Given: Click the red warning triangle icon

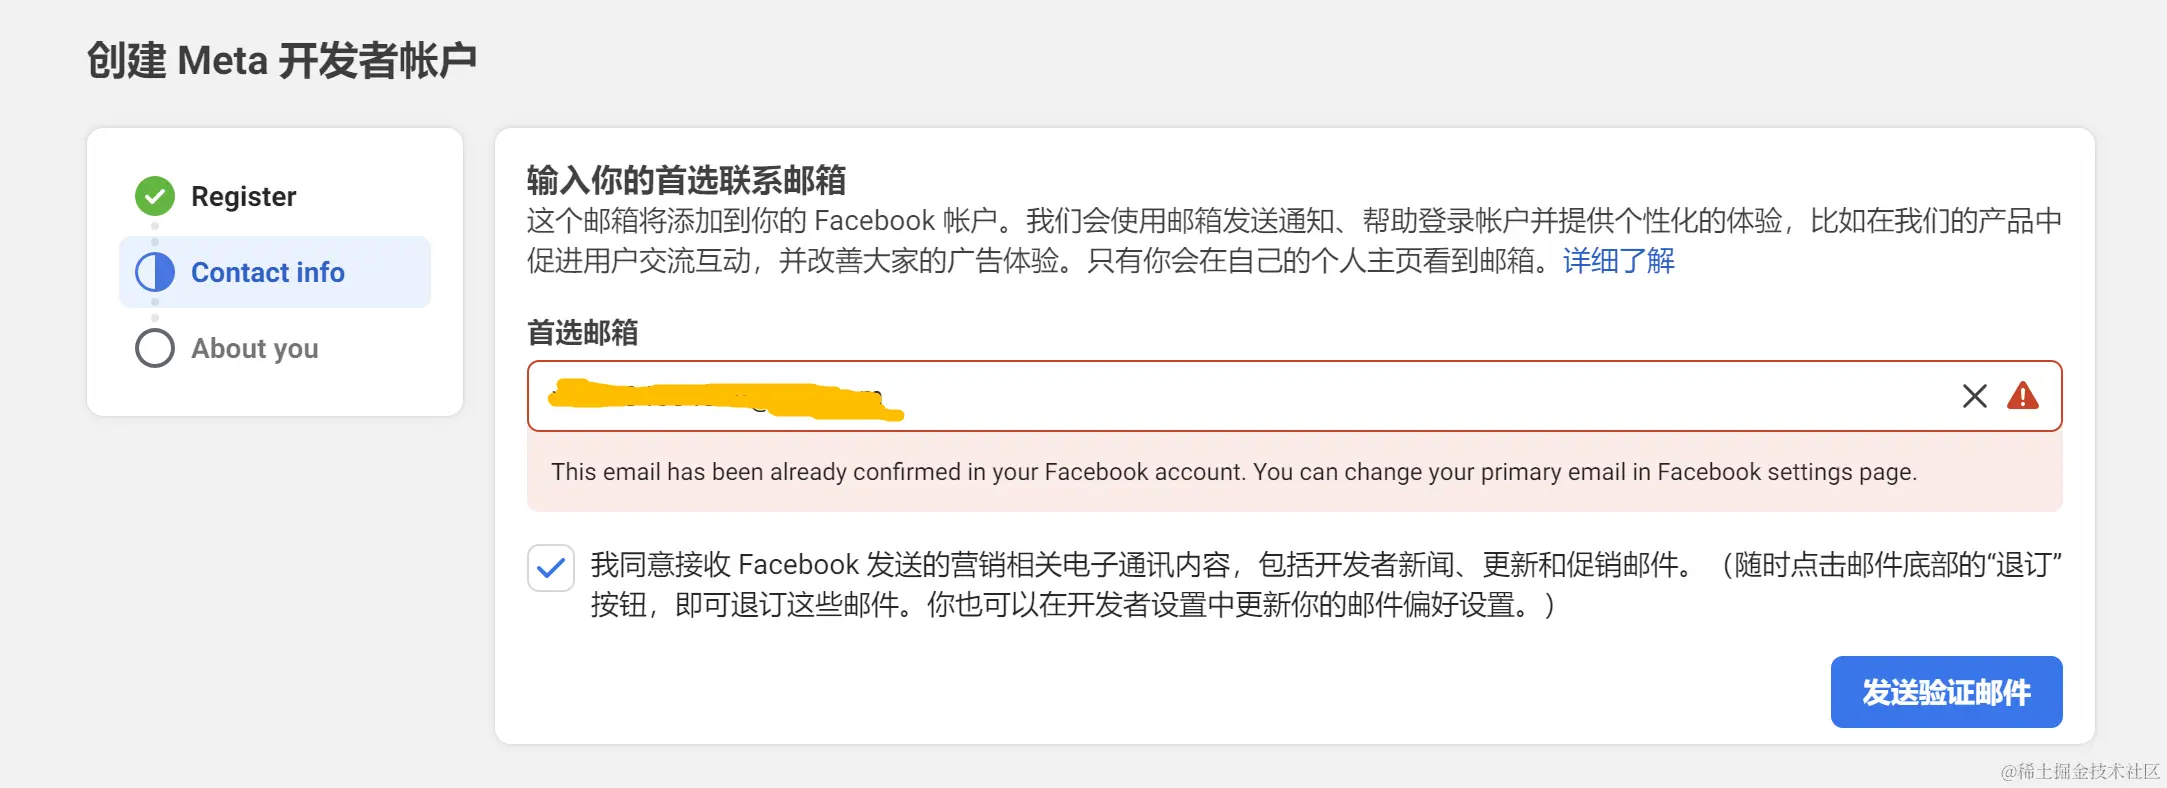Looking at the screenshot, I should tap(2022, 396).
